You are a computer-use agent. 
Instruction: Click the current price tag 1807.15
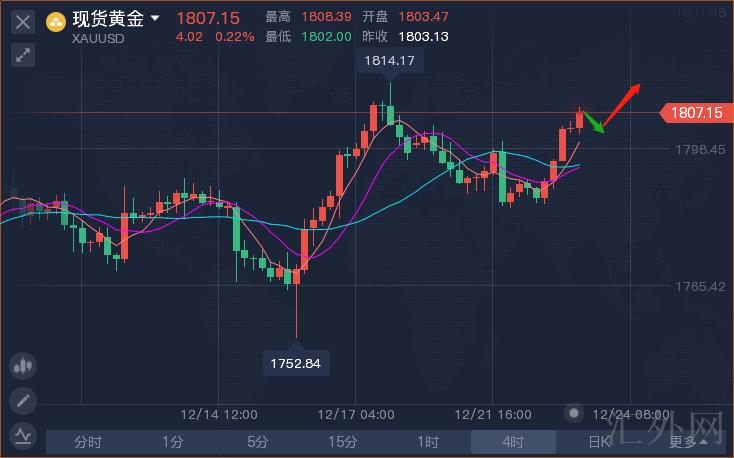click(x=697, y=114)
